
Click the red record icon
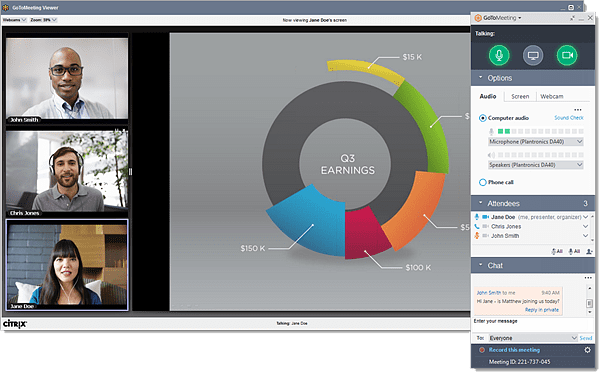482,350
